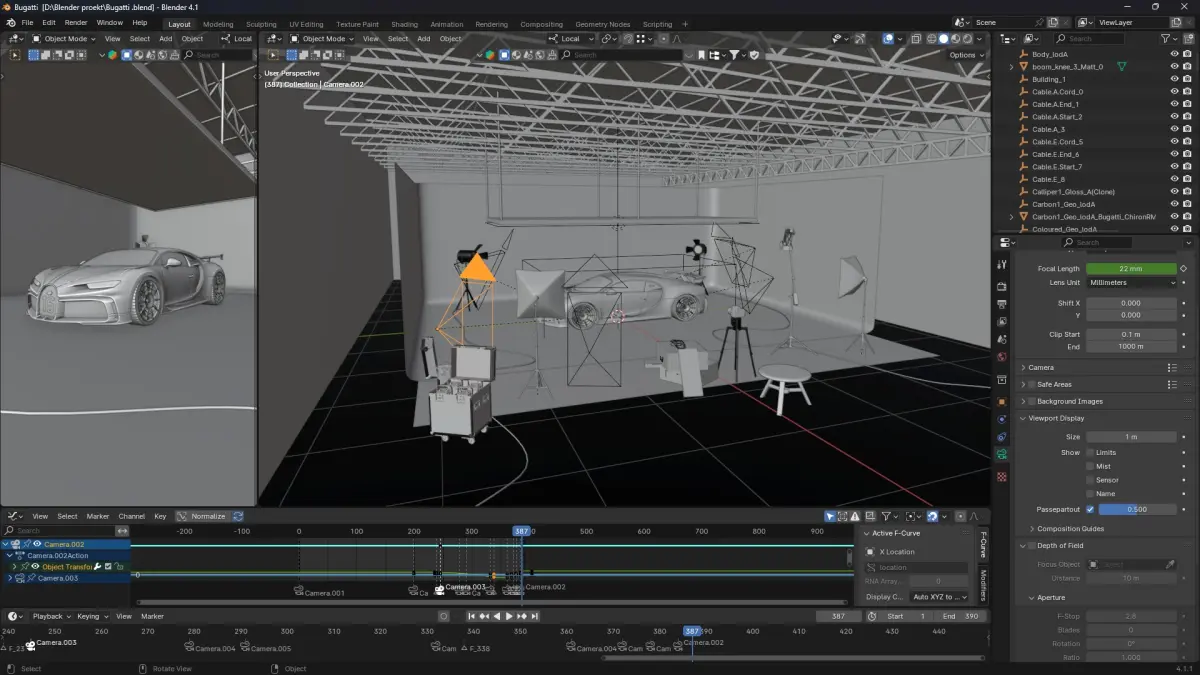The image size is (1200, 675).
Task: Collapse the Aperture subpanel
Action: tap(1032, 597)
